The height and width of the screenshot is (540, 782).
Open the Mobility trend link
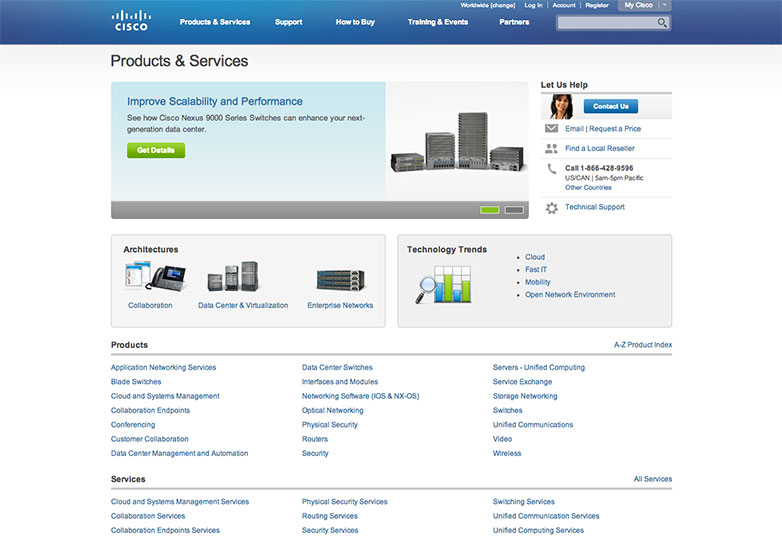pyautogui.click(x=538, y=282)
